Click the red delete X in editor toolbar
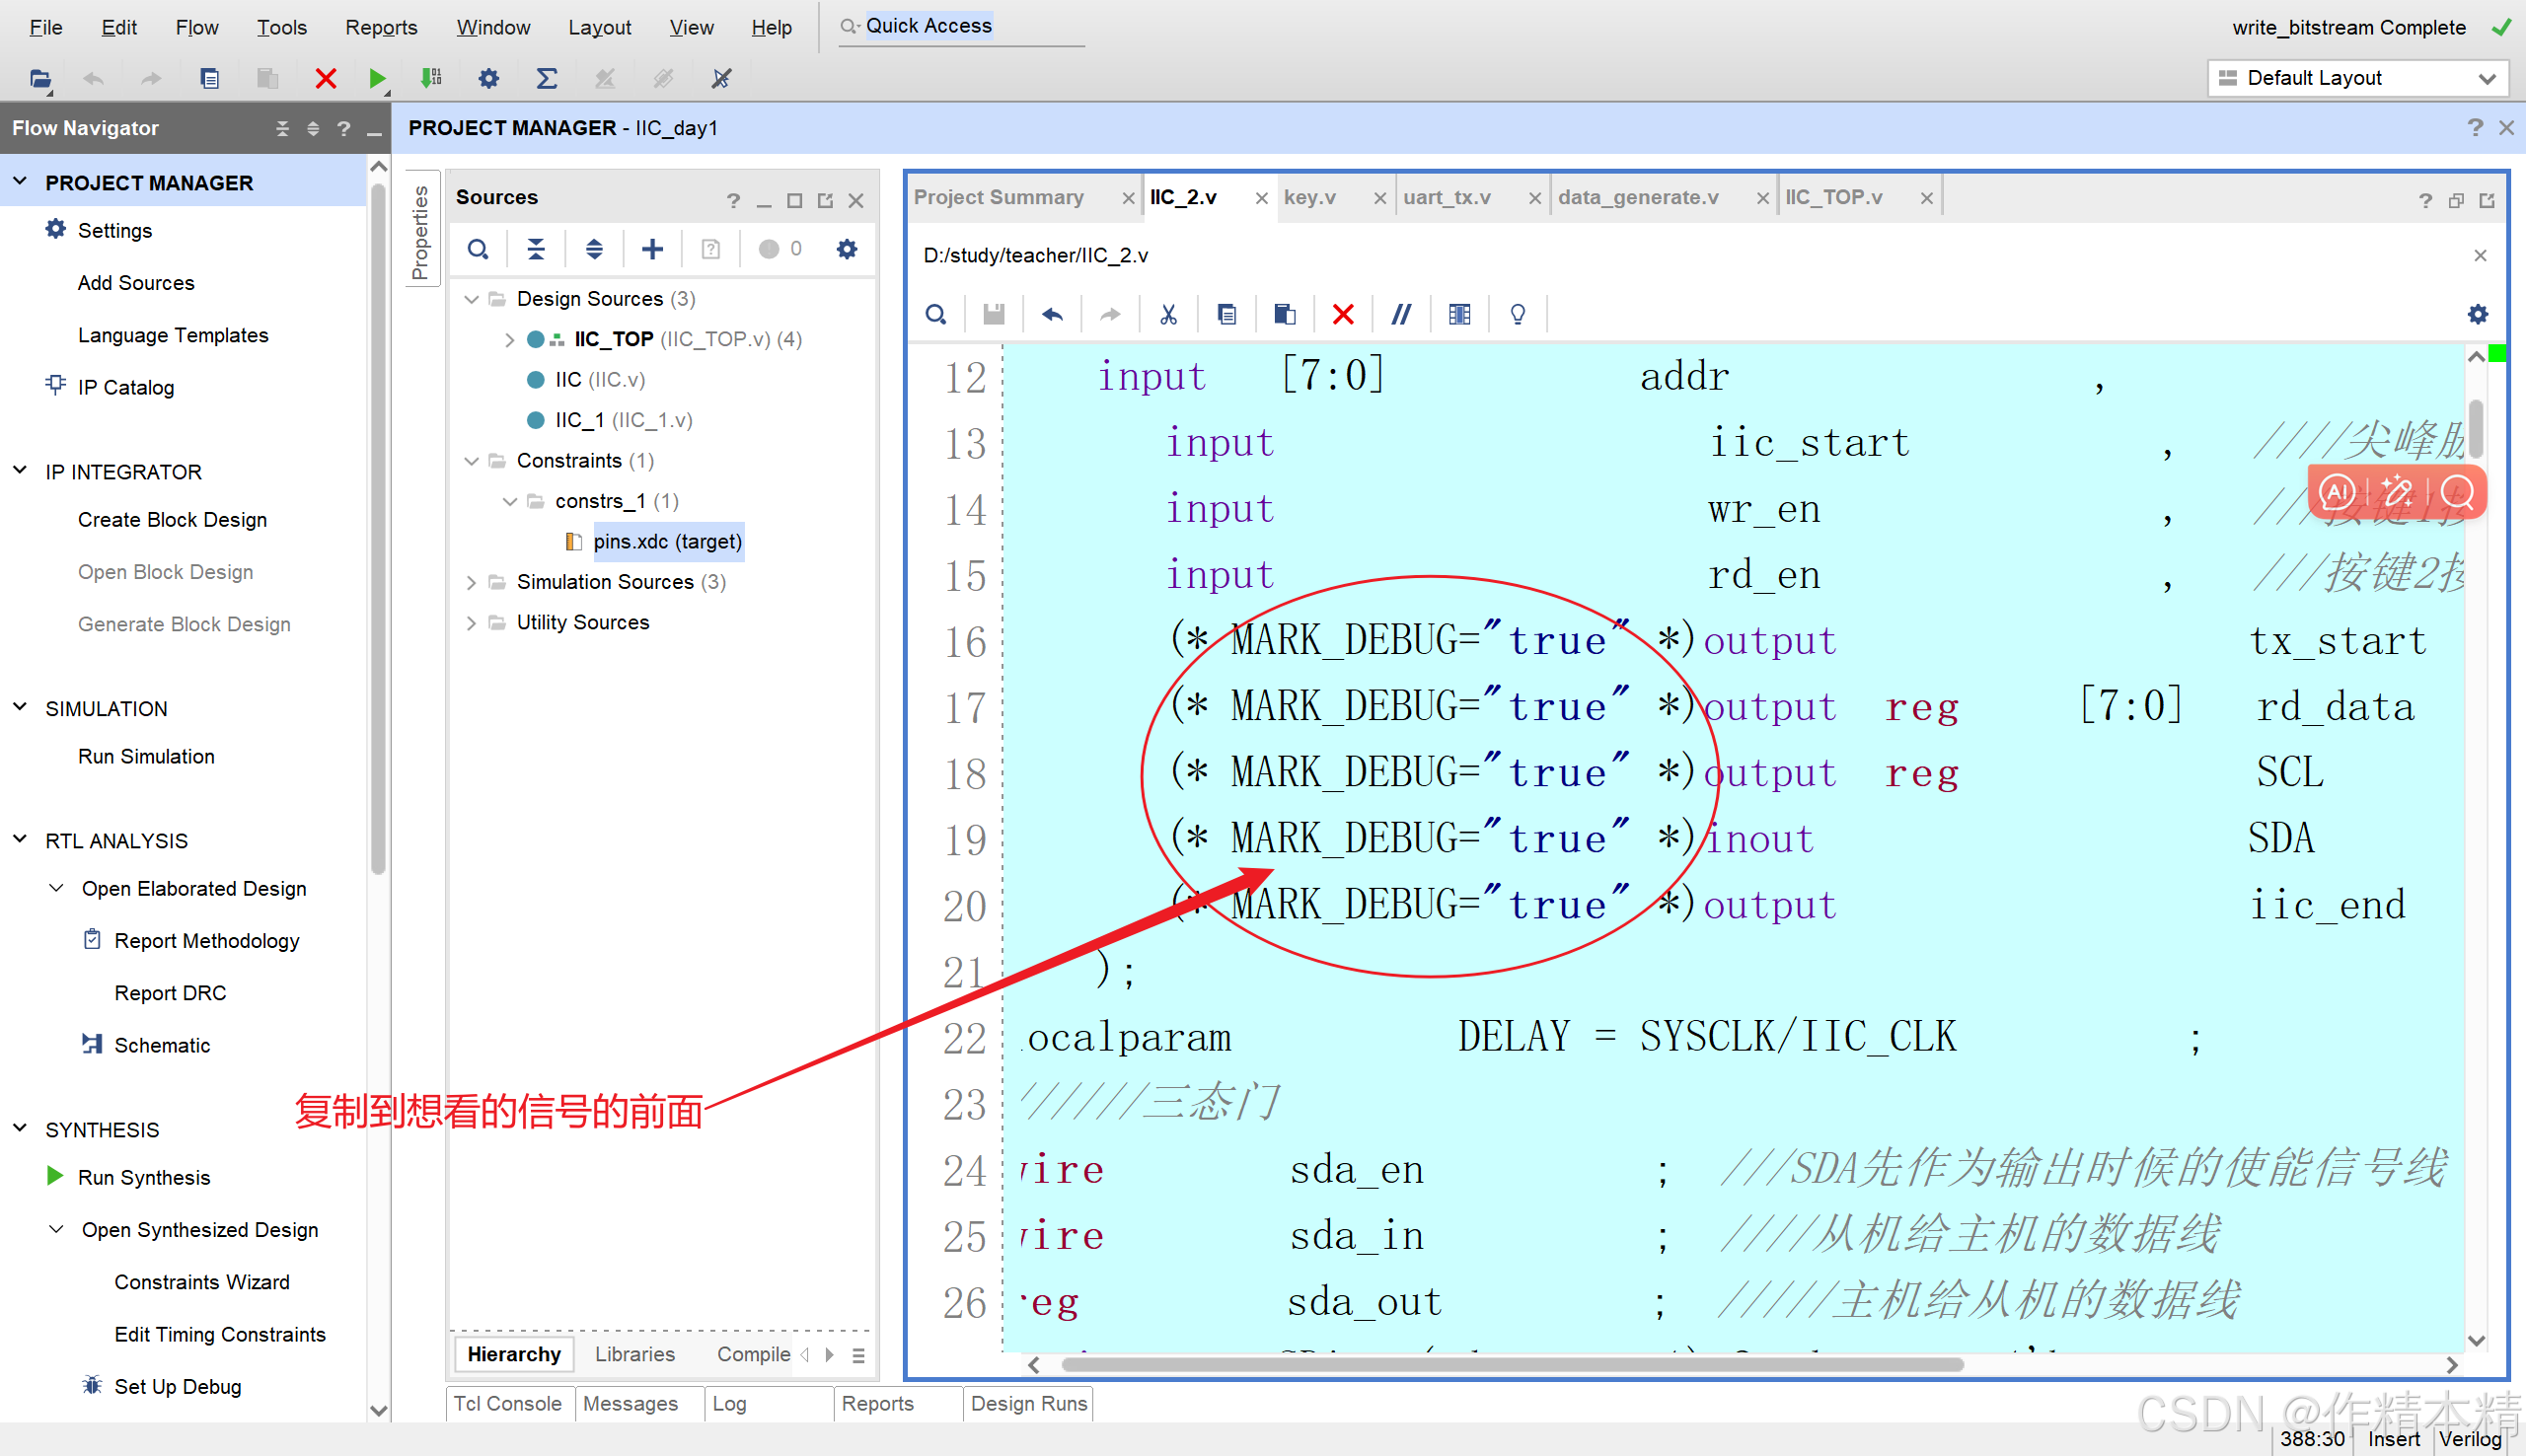 1343,315
